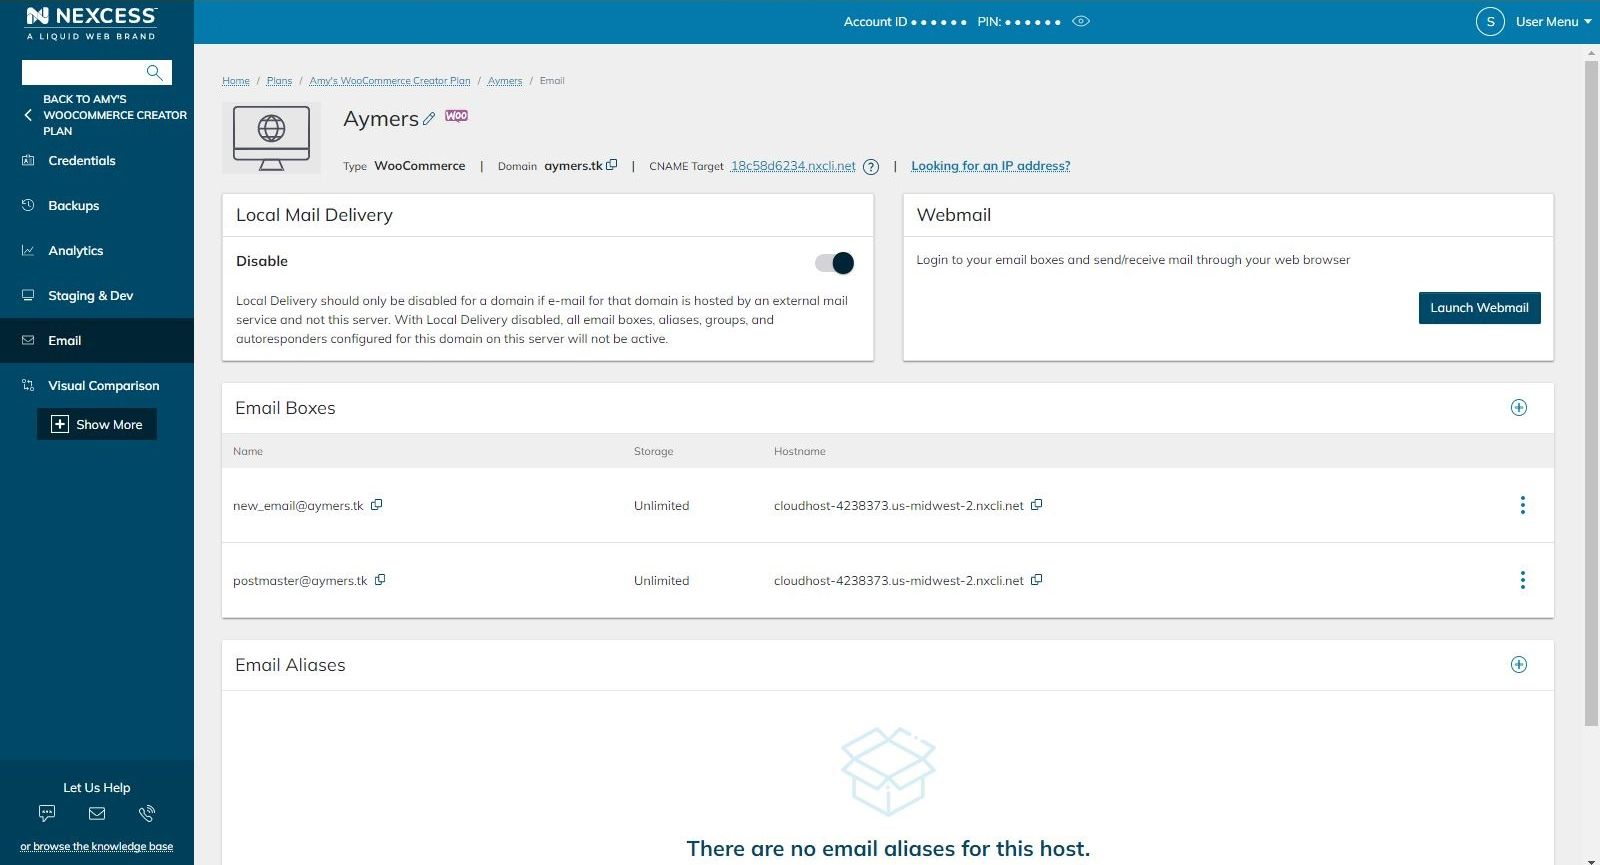Click the CNAME Target help question icon
This screenshot has width=1600, height=865.
point(871,167)
